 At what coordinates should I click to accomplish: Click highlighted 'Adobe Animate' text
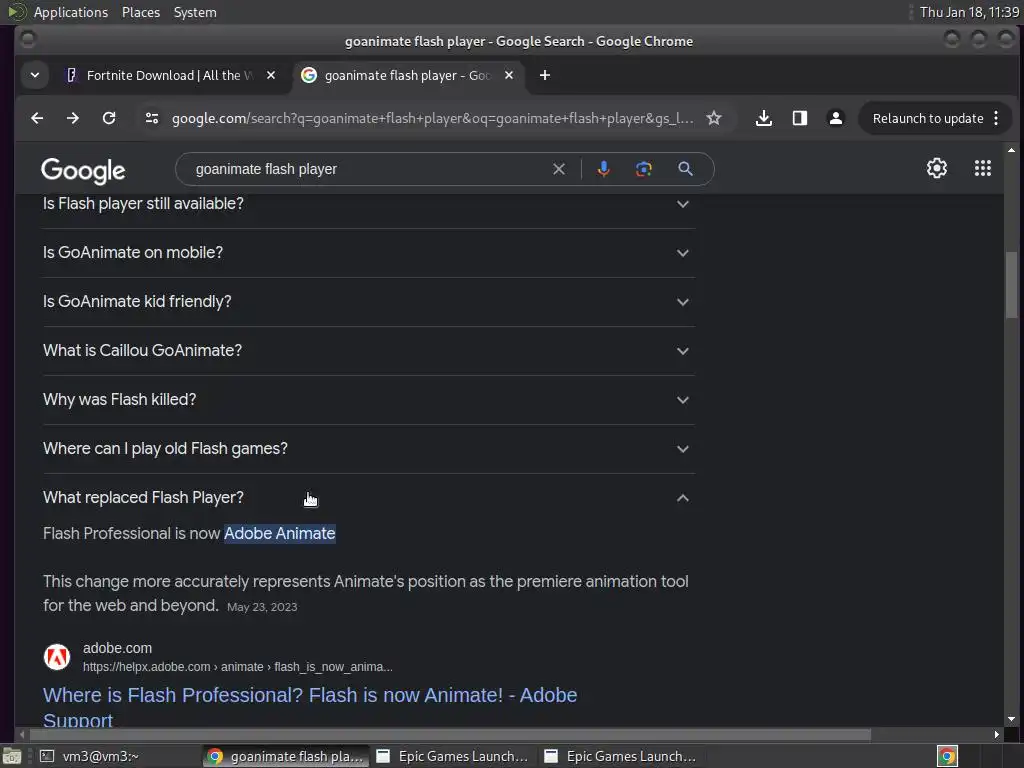coord(280,534)
